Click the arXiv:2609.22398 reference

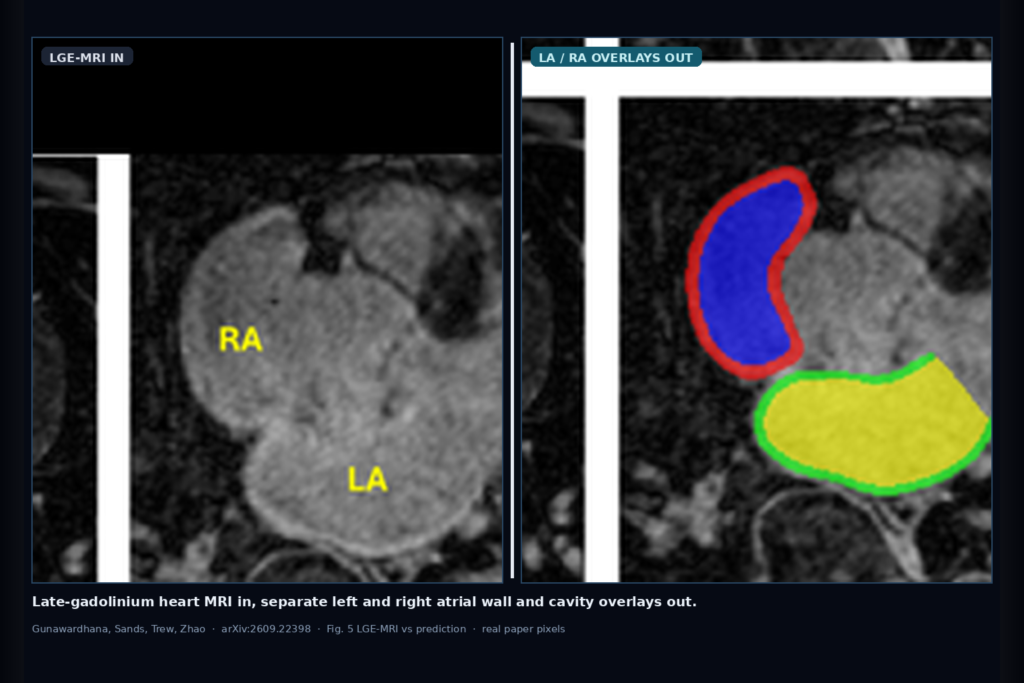(266, 629)
